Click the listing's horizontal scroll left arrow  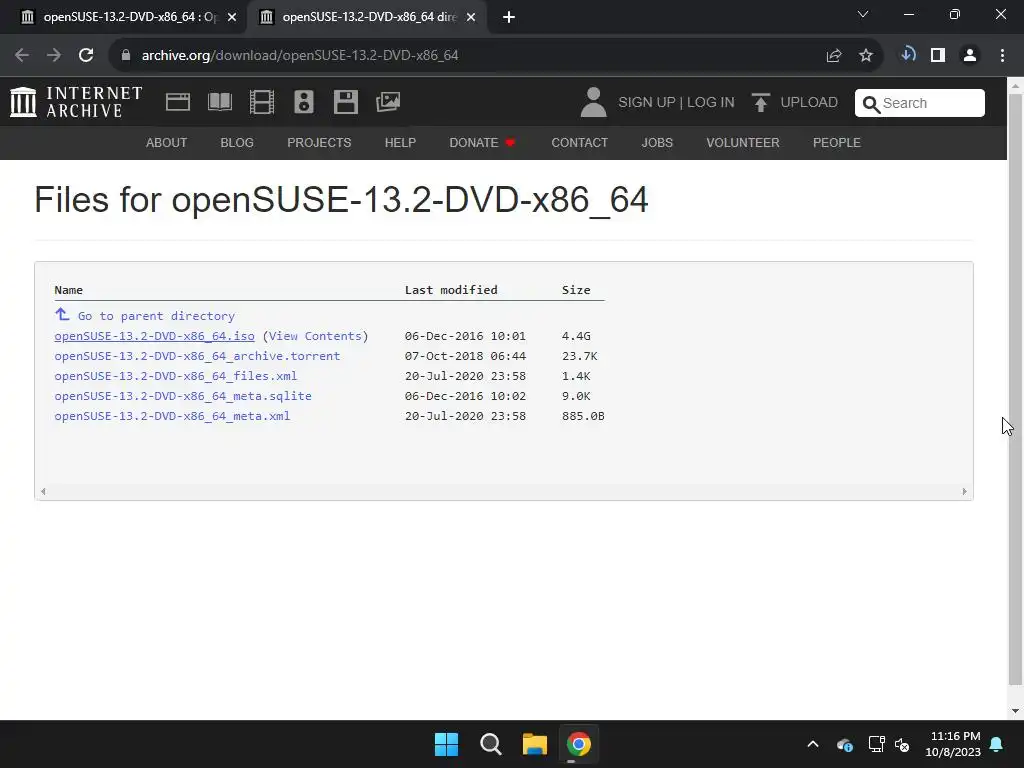43,491
